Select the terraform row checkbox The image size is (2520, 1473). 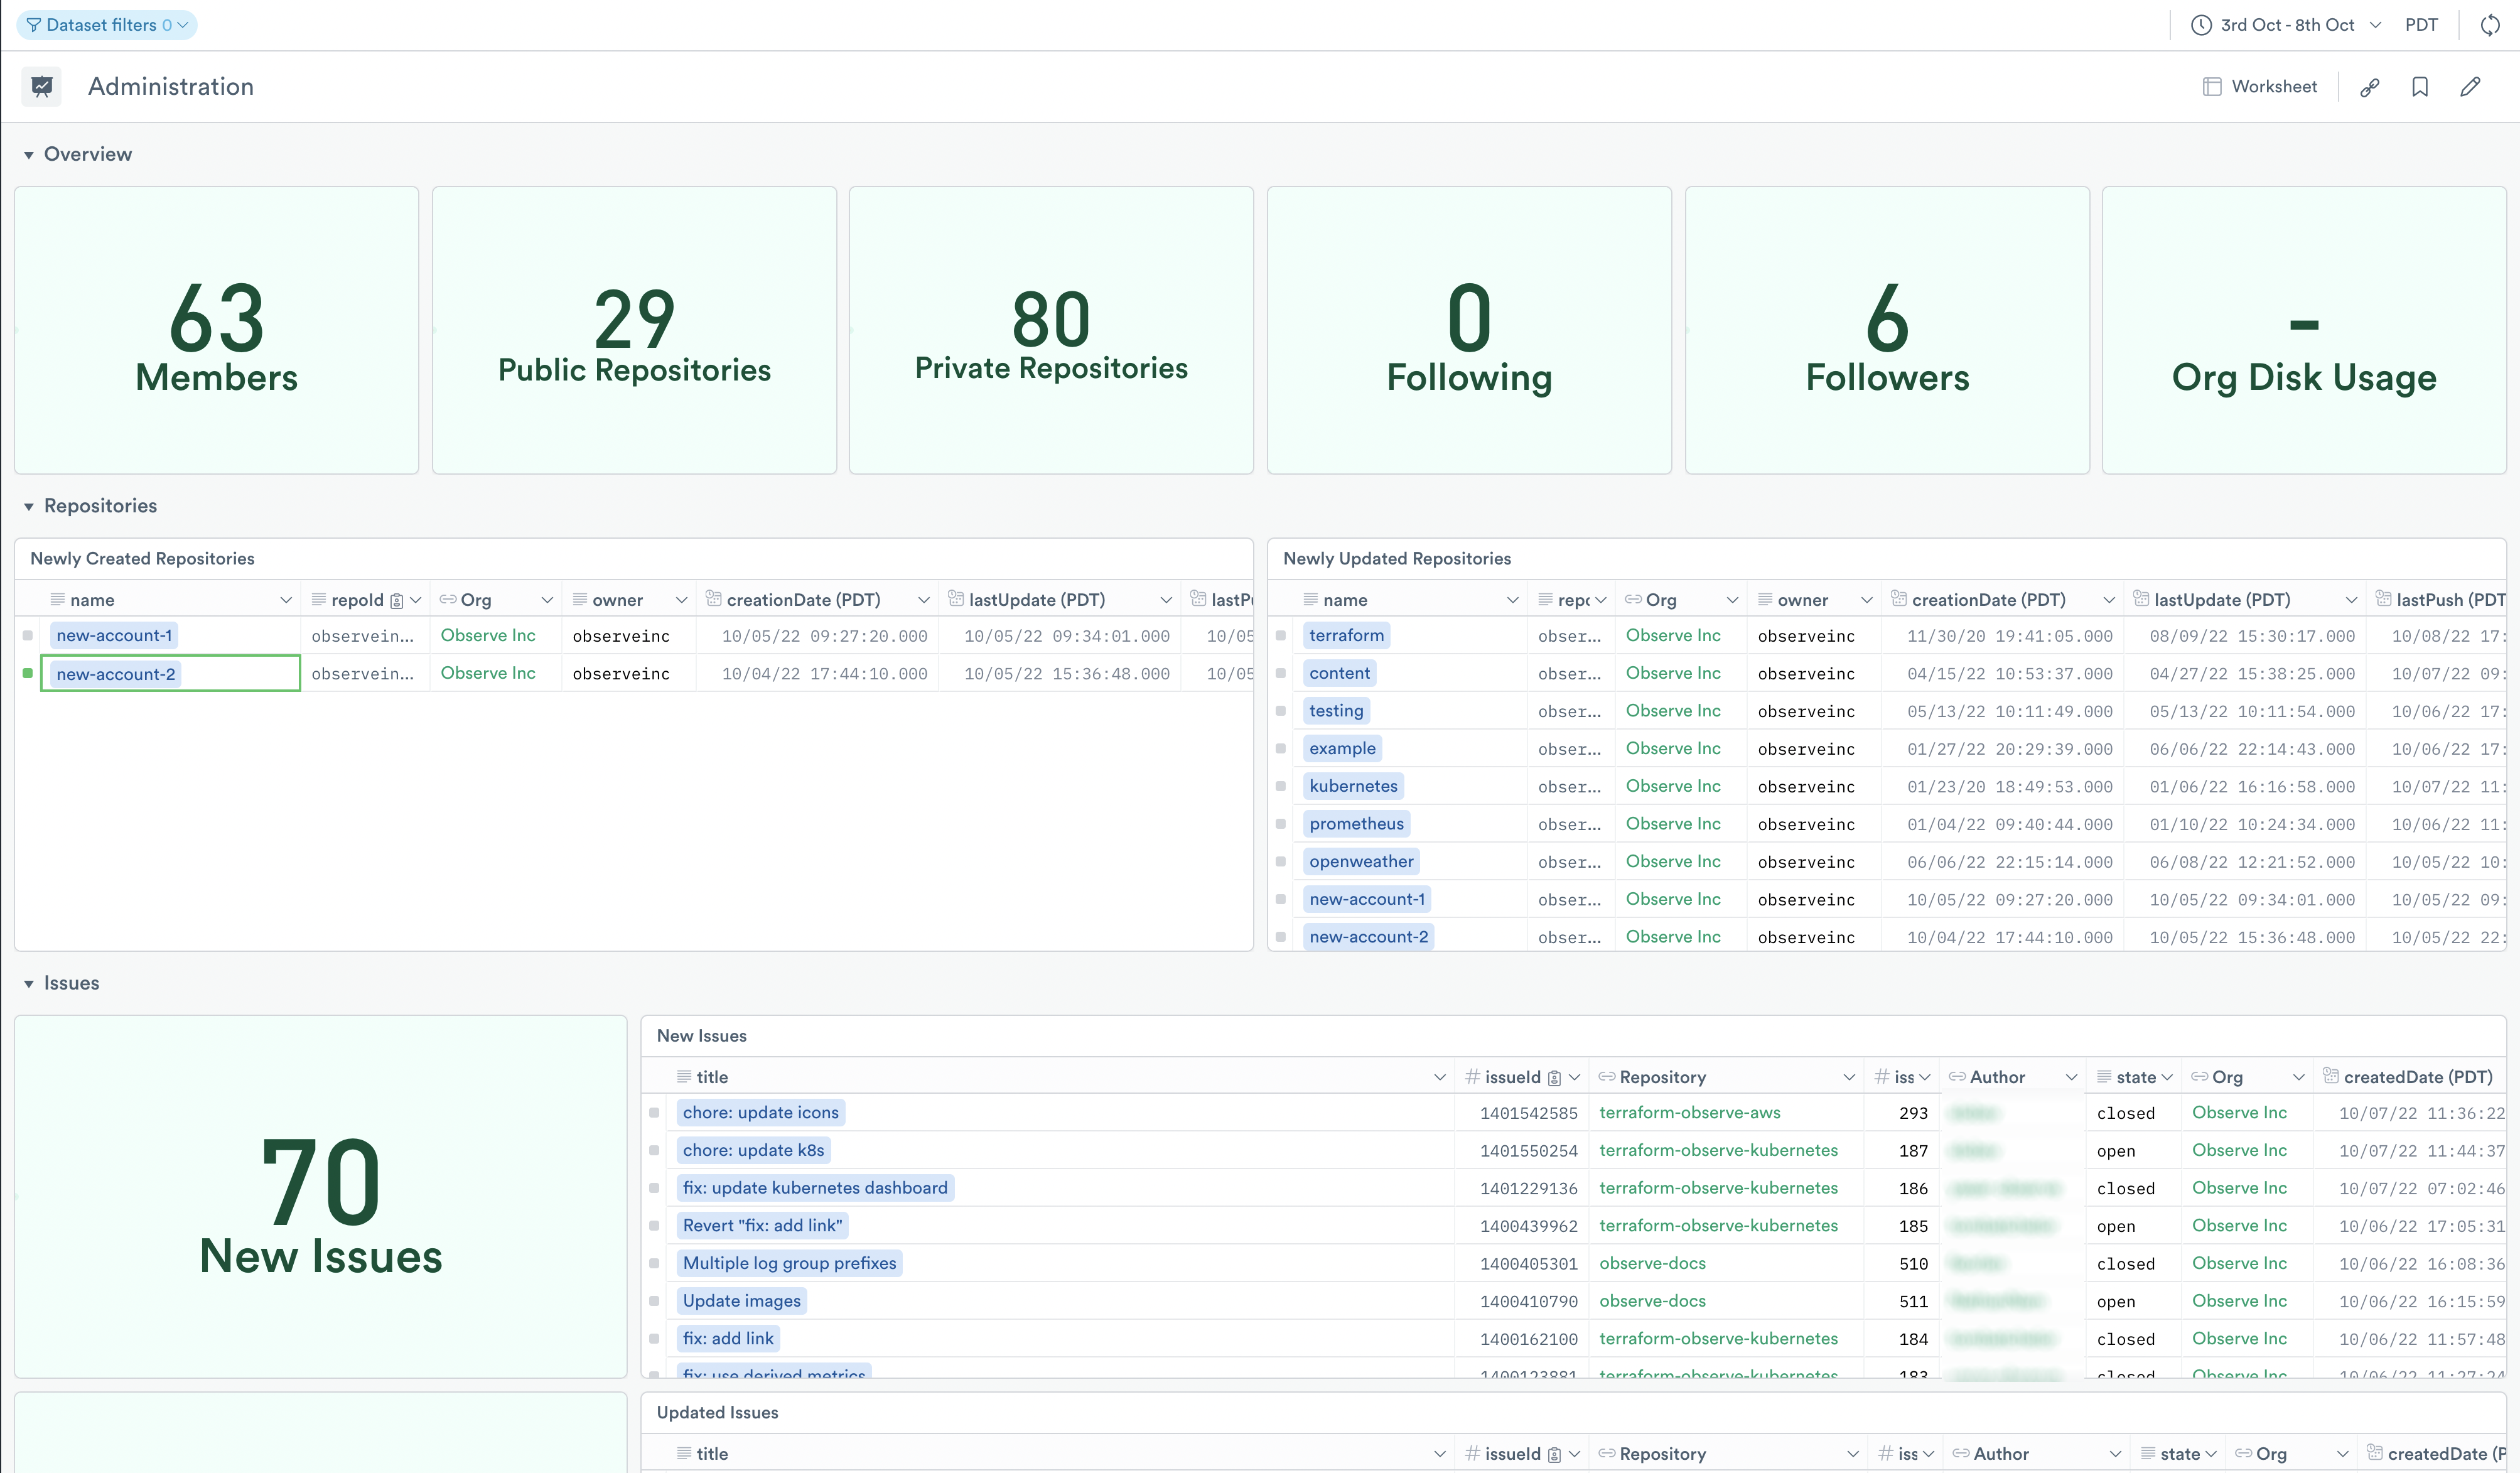[1280, 635]
